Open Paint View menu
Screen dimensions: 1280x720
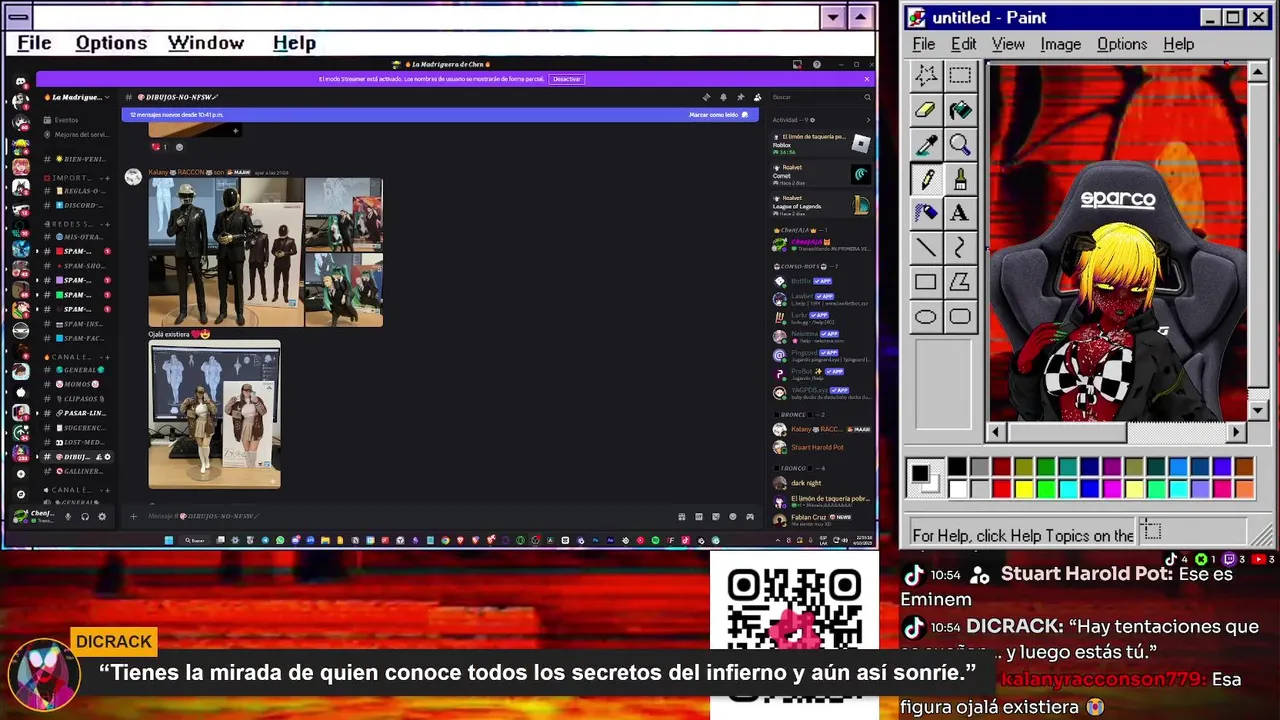pos(1008,44)
